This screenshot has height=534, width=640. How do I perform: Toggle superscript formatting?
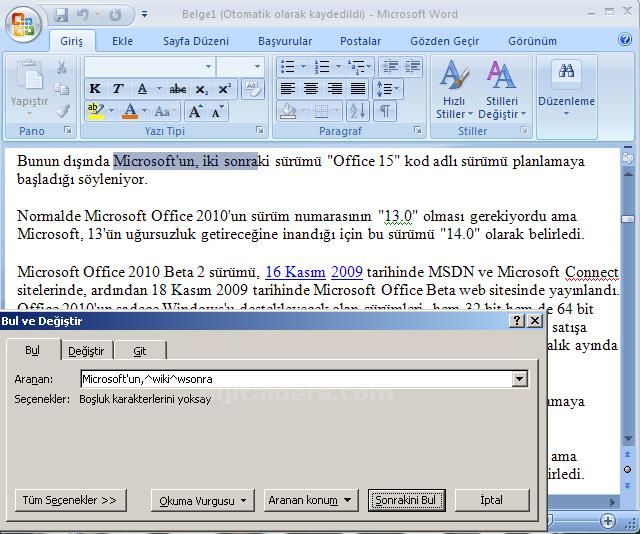click(224, 89)
